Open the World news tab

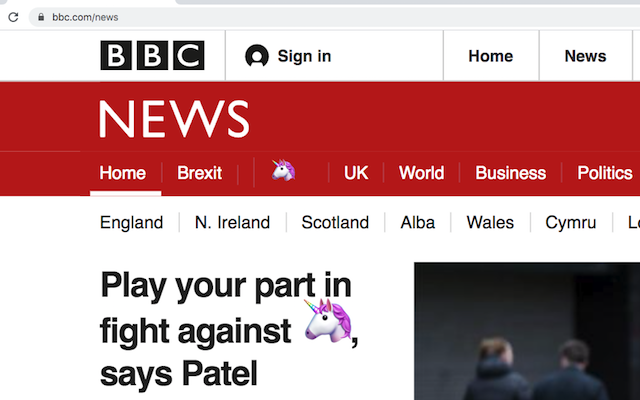(421, 173)
